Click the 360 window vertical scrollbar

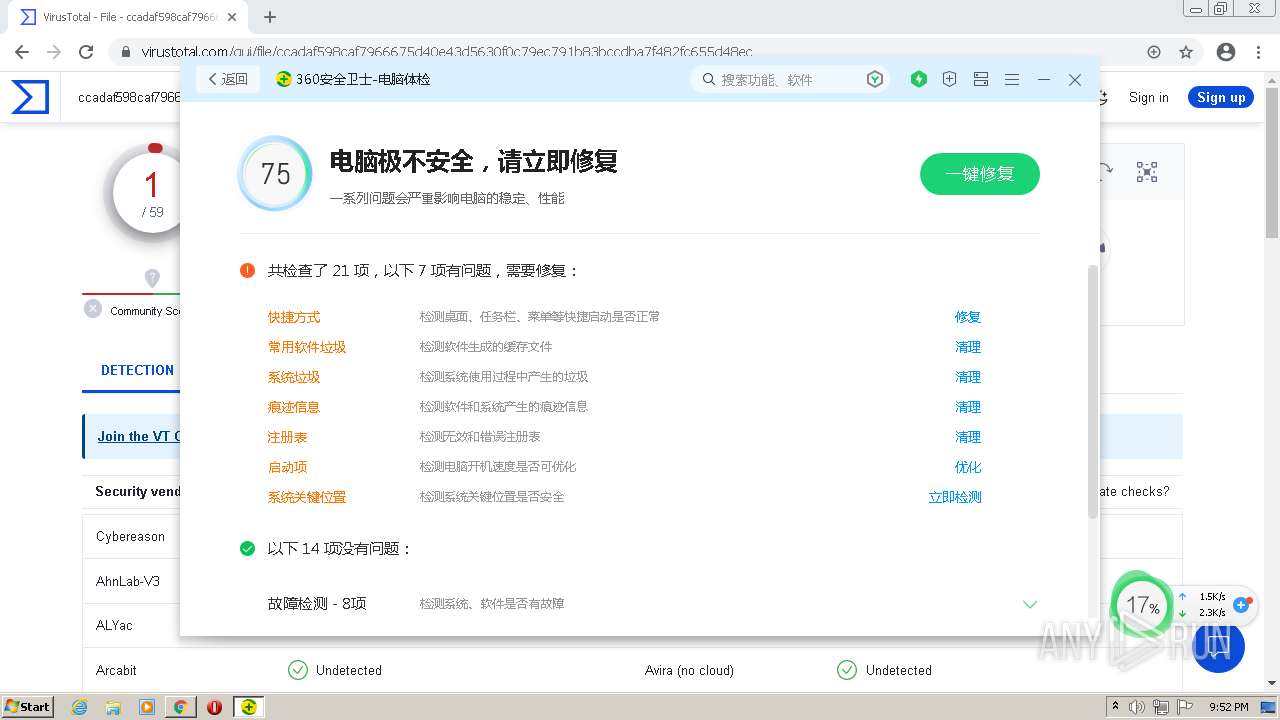coord(1093,390)
